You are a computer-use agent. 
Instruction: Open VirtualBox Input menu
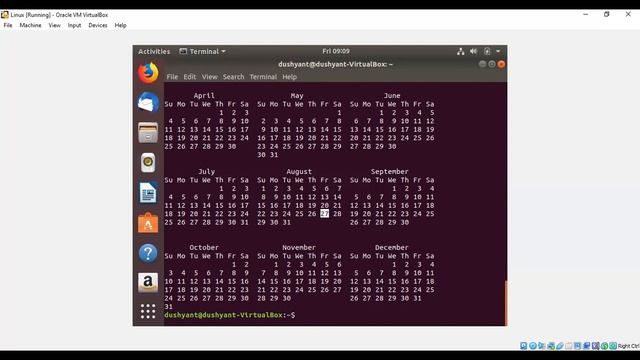[74, 25]
